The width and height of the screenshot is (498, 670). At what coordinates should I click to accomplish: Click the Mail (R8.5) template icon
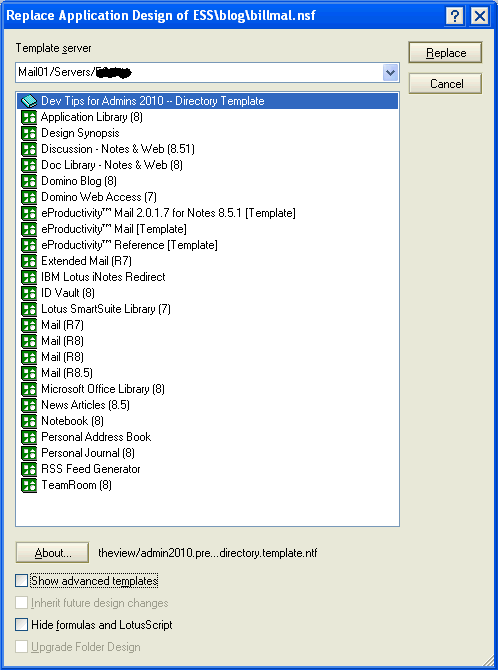click(x=29, y=373)
